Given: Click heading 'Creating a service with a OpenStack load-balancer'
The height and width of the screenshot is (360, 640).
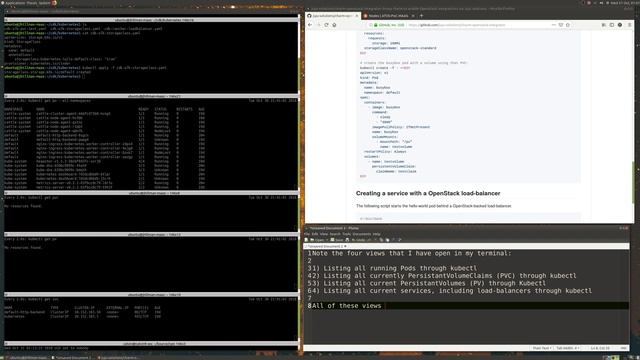Looking at the screenshot, I should tap(428, 193).
